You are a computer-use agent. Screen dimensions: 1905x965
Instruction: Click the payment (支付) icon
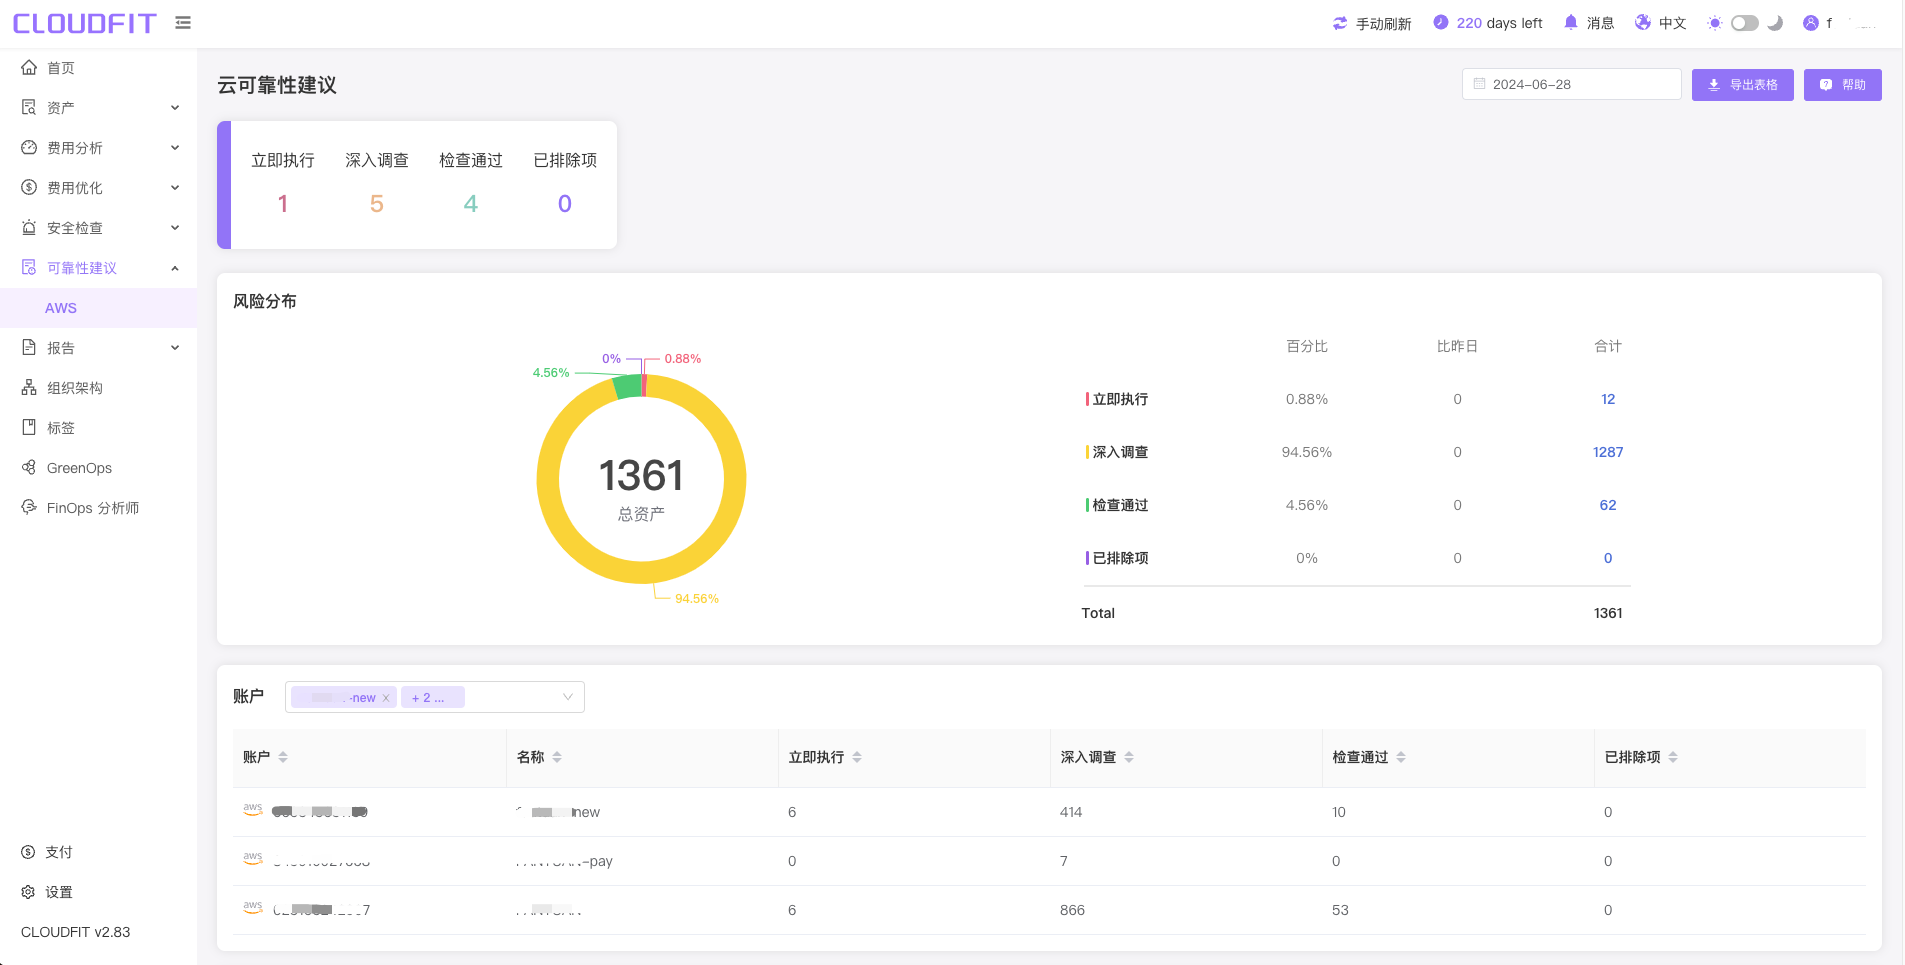(28, 852)
